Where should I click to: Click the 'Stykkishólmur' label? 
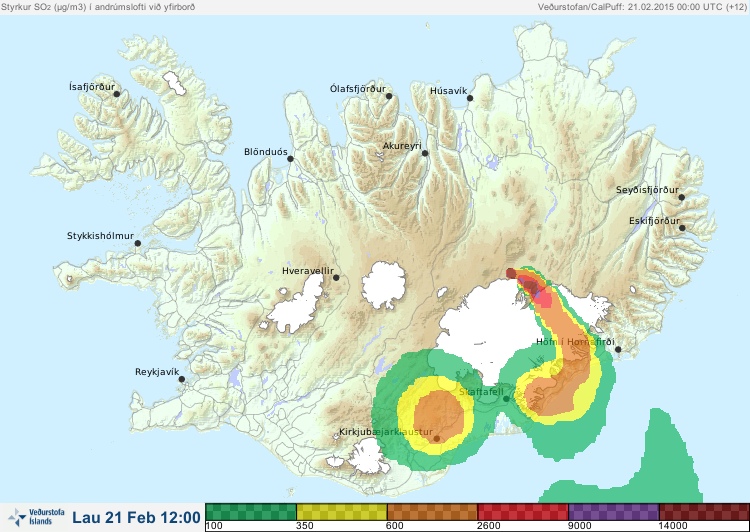(x=100, y=236)
